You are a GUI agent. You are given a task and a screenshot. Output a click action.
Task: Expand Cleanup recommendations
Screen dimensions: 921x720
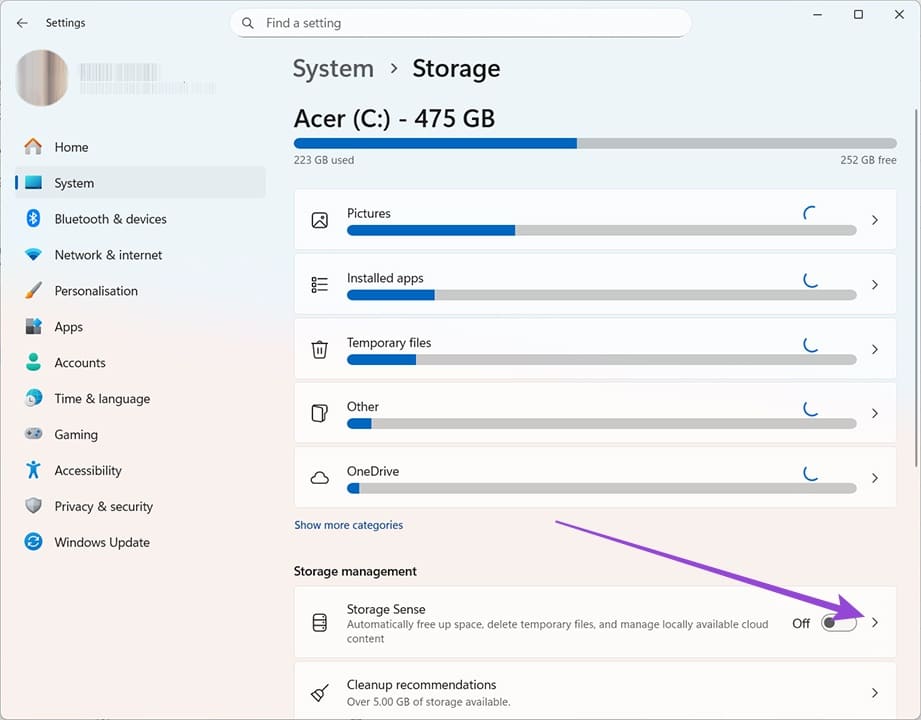874,692
